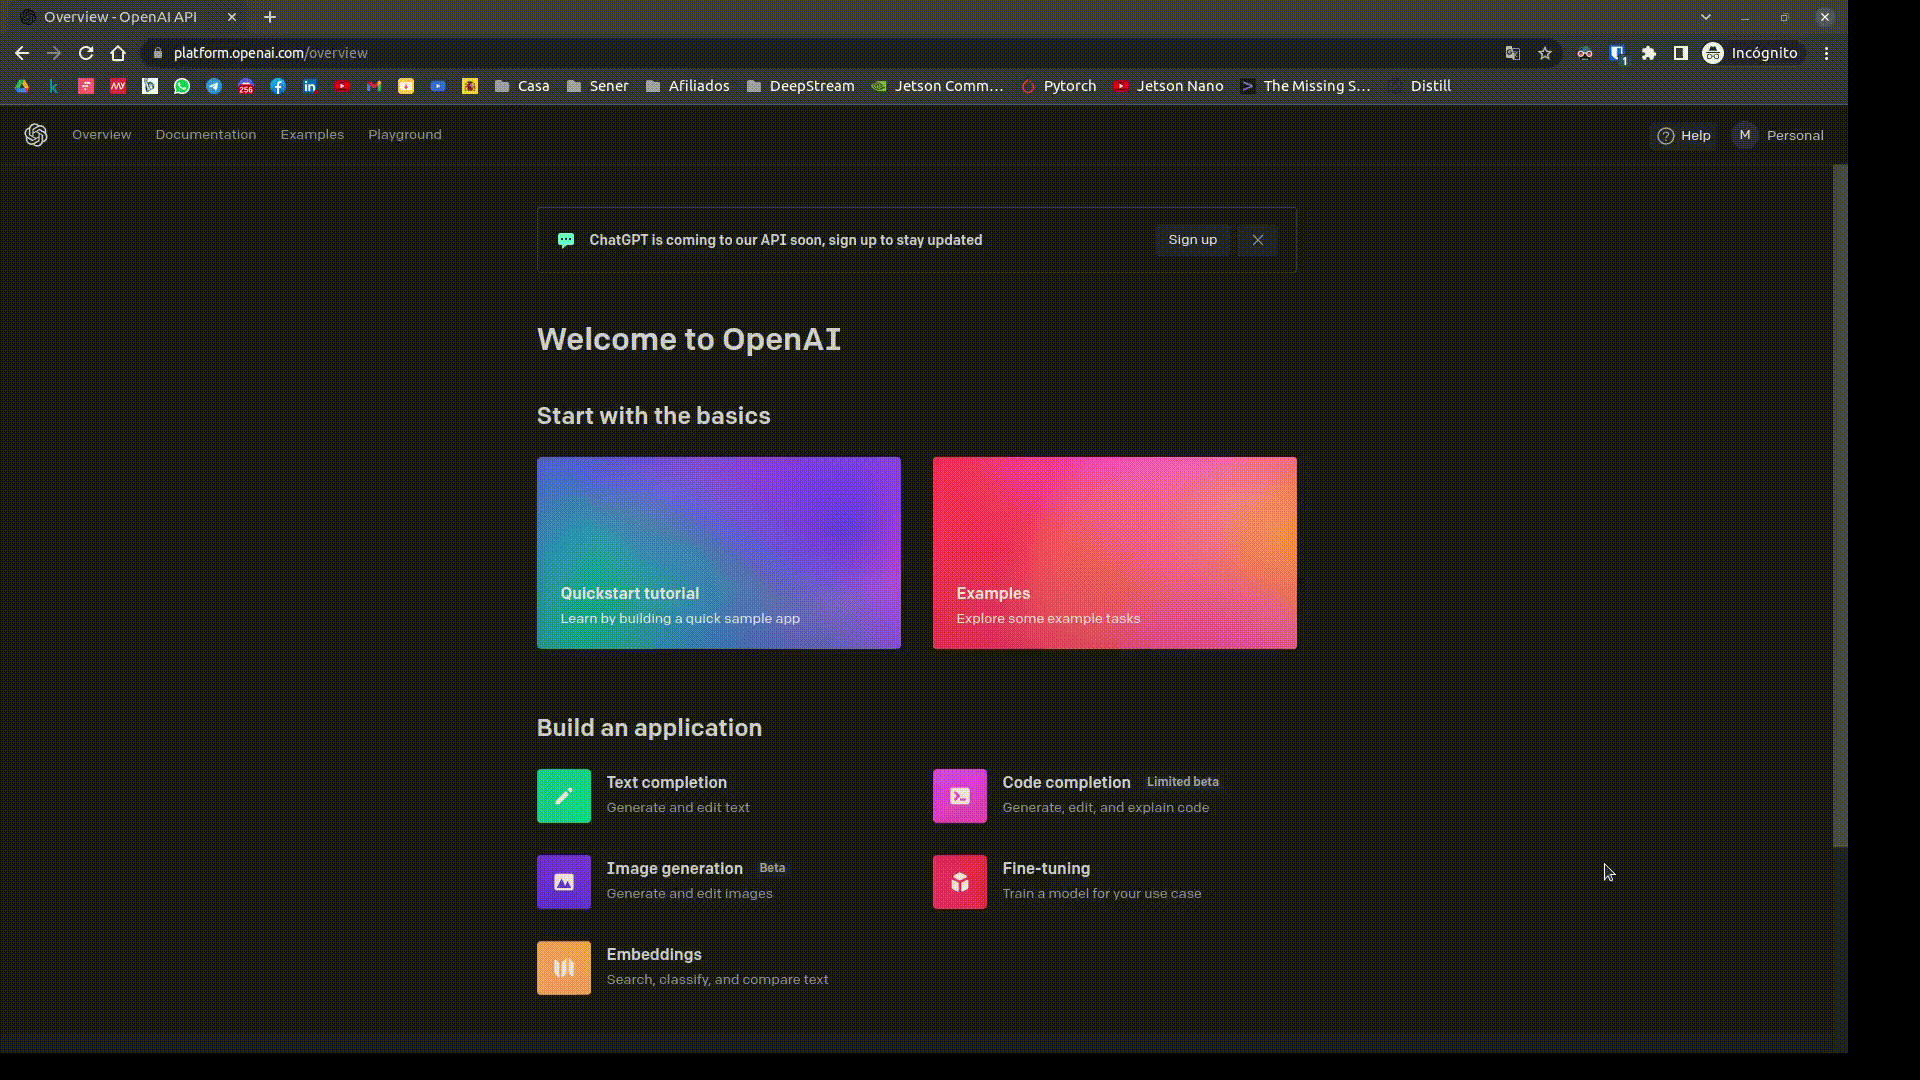The width and height of the screenshot is (1920, 1080).
Task: Click the purple Image generation icon
Action: tap(564, 882)
